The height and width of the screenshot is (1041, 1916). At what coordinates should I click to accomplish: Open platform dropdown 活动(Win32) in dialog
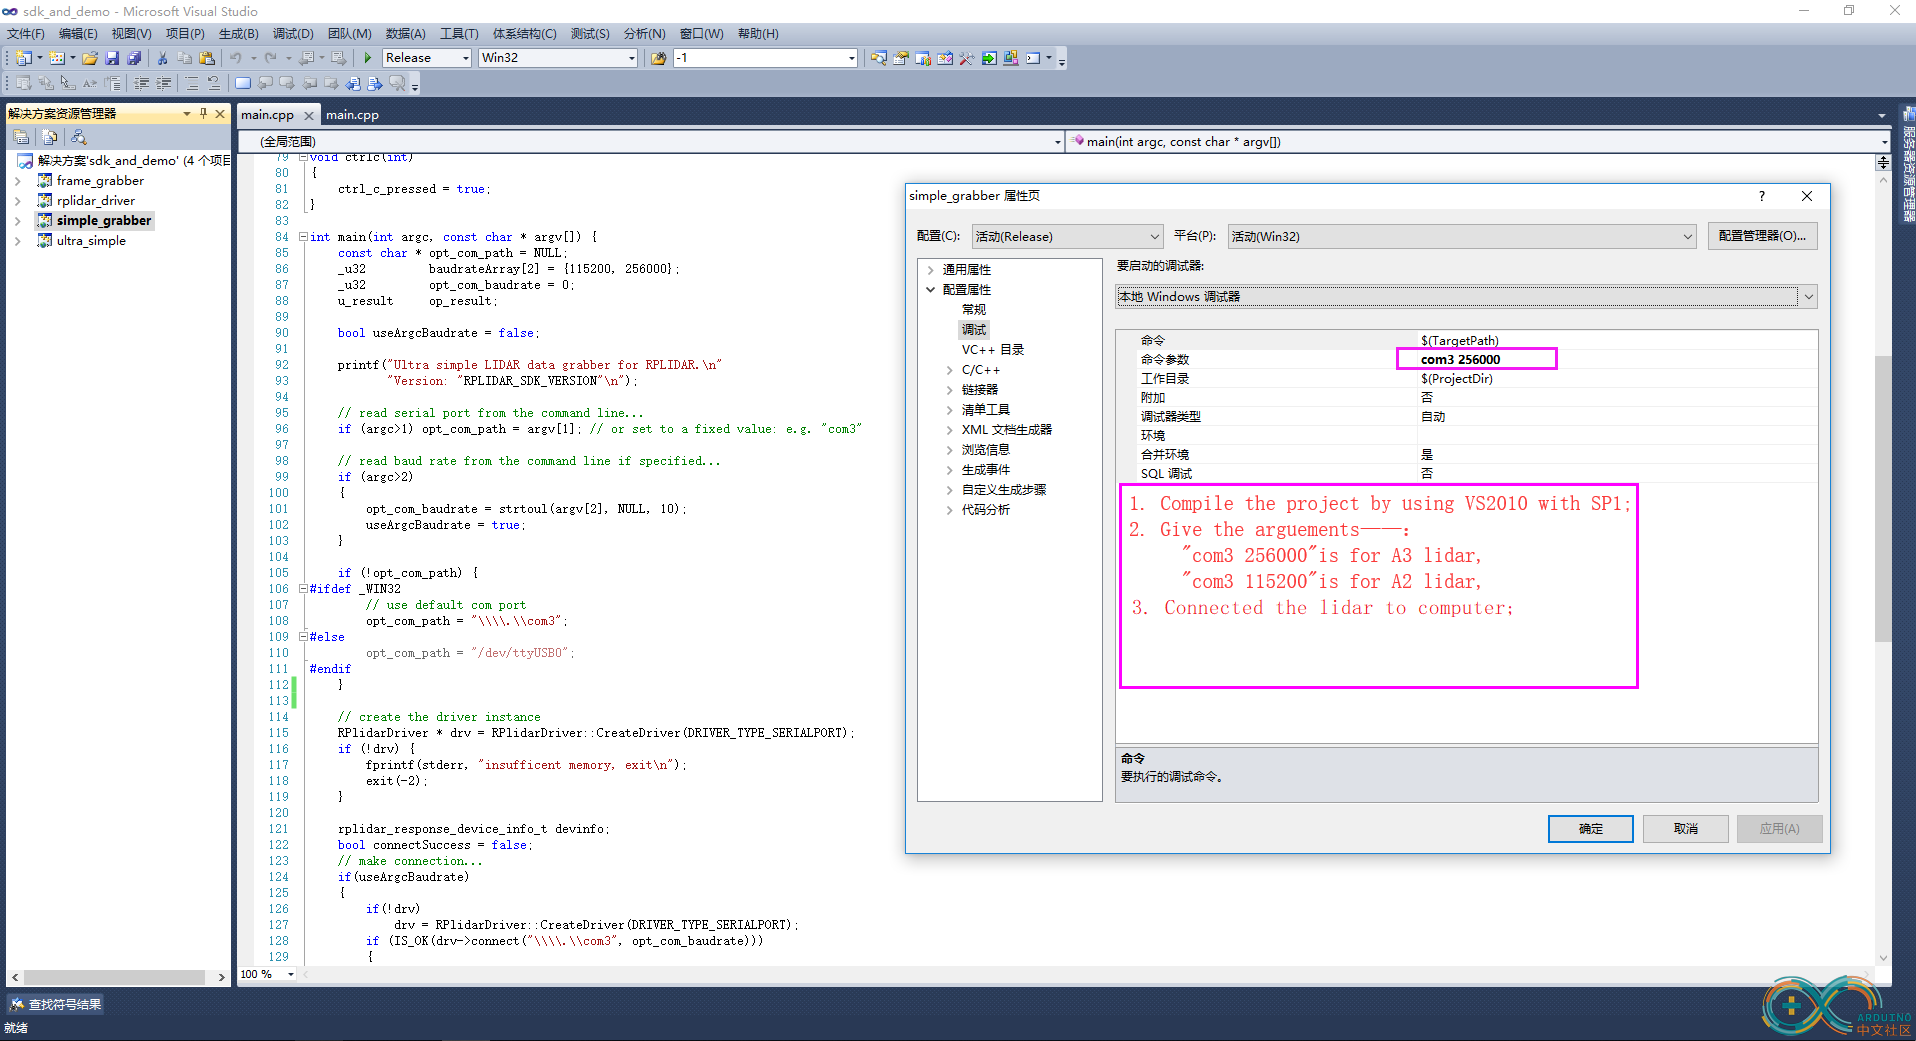1462,237
